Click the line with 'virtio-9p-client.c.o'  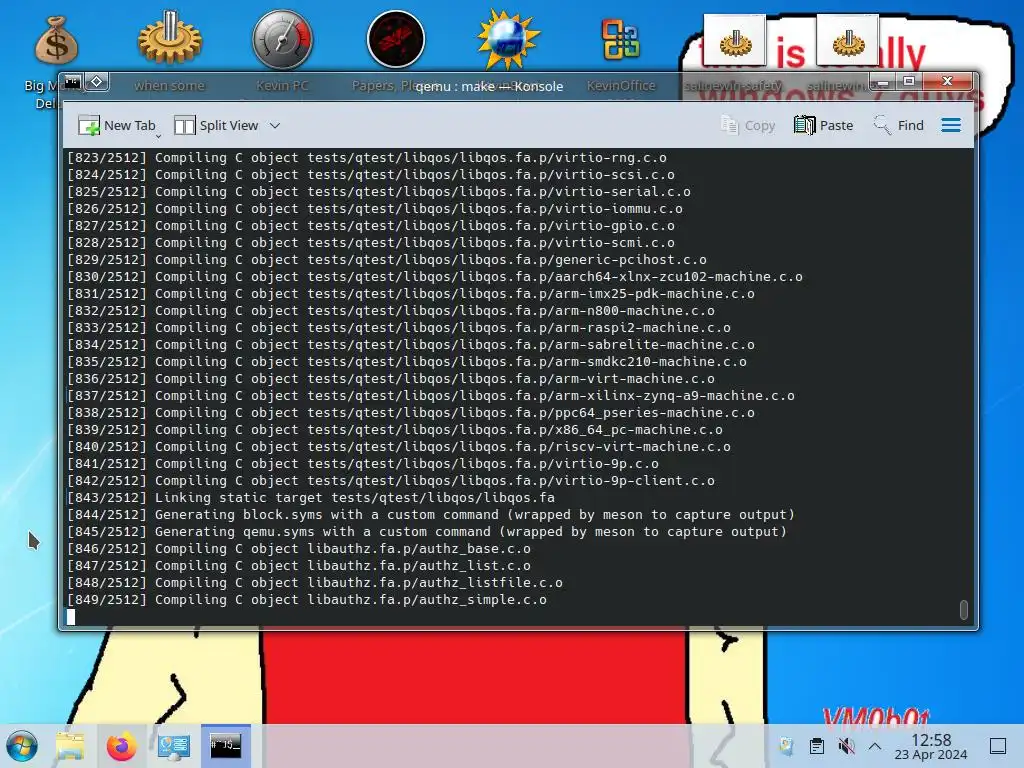coord(391,481)
